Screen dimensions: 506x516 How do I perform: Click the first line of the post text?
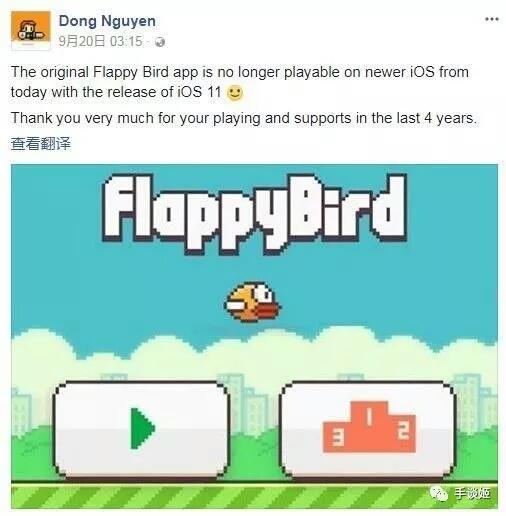point(240,72)
